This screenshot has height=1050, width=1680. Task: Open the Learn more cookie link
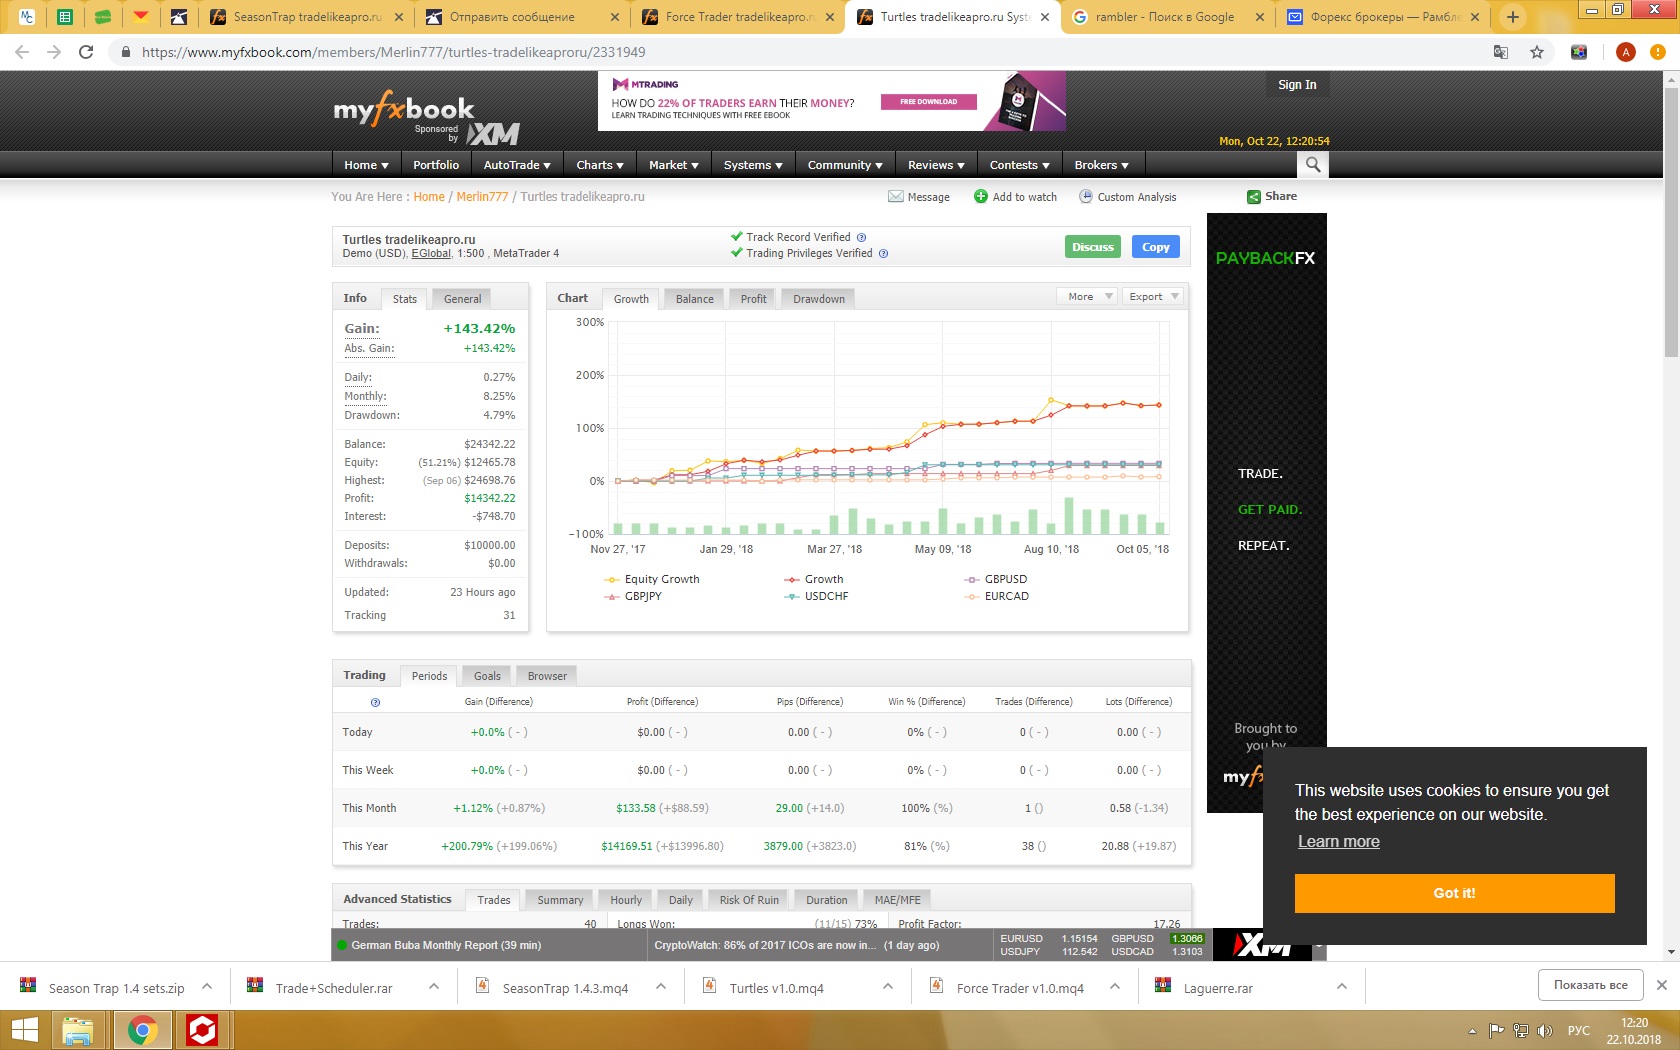click(1339, 842)
